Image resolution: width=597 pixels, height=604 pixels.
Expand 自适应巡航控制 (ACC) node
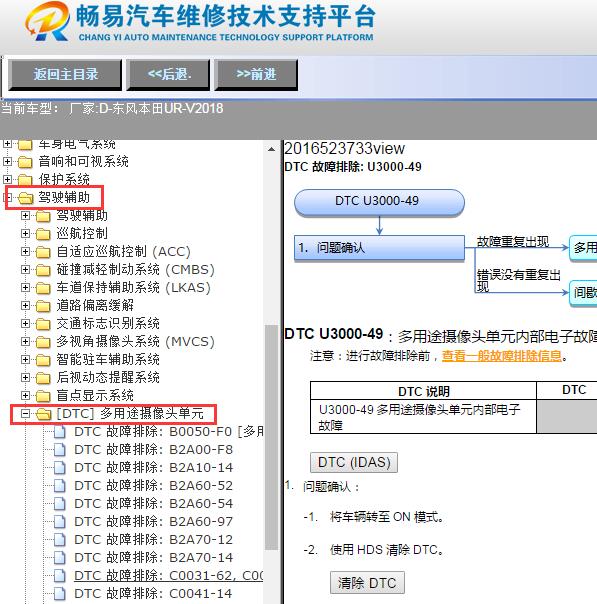[x=25, y=252]
